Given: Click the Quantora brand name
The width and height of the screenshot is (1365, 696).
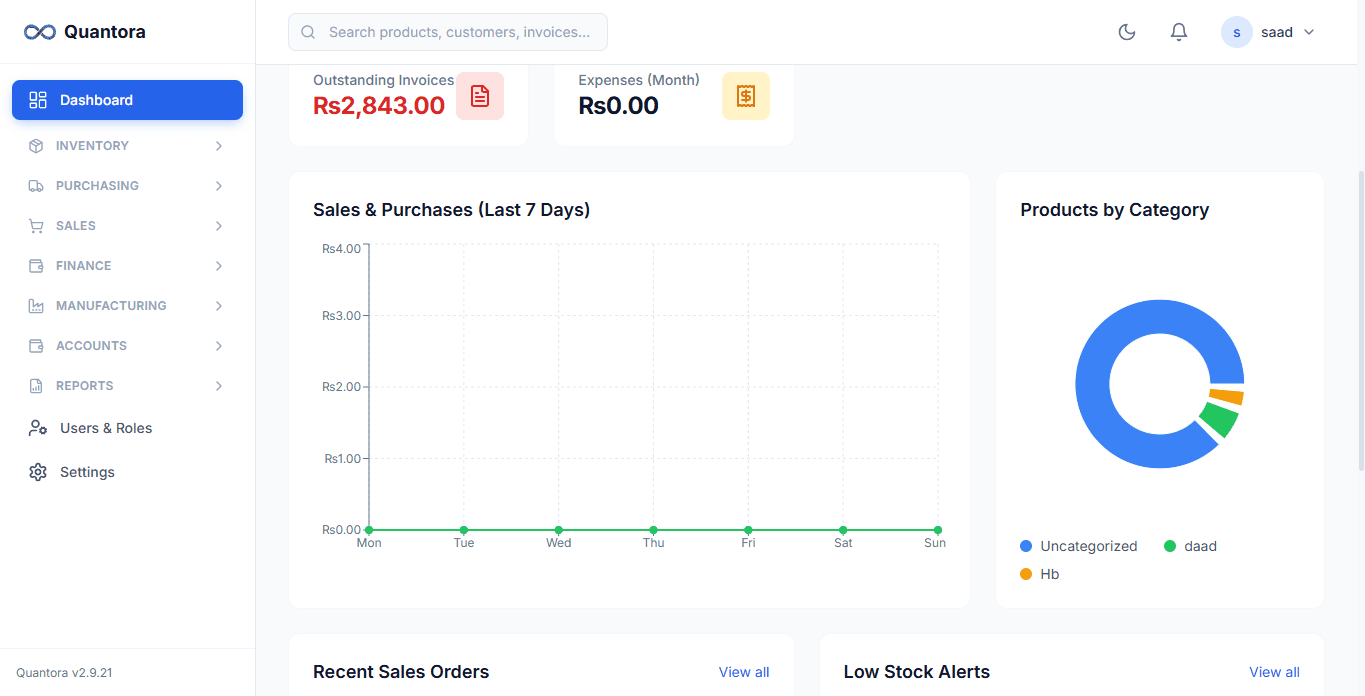Looking at the screenshot, I should coord(105,32).
